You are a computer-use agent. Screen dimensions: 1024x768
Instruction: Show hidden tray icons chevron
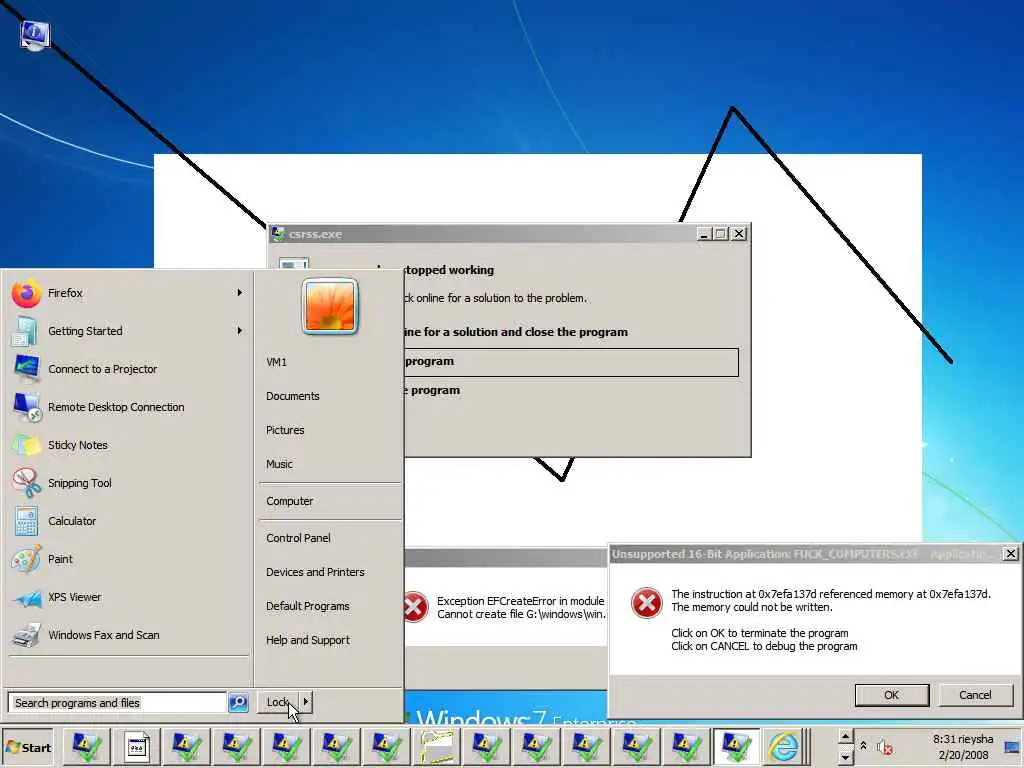[863, 745]
